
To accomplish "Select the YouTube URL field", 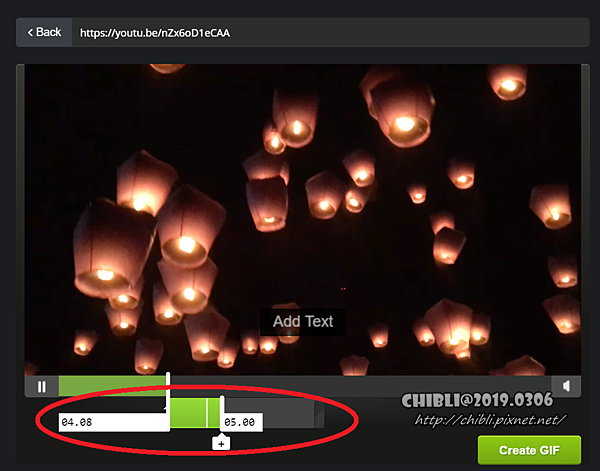I will (330, 33).
